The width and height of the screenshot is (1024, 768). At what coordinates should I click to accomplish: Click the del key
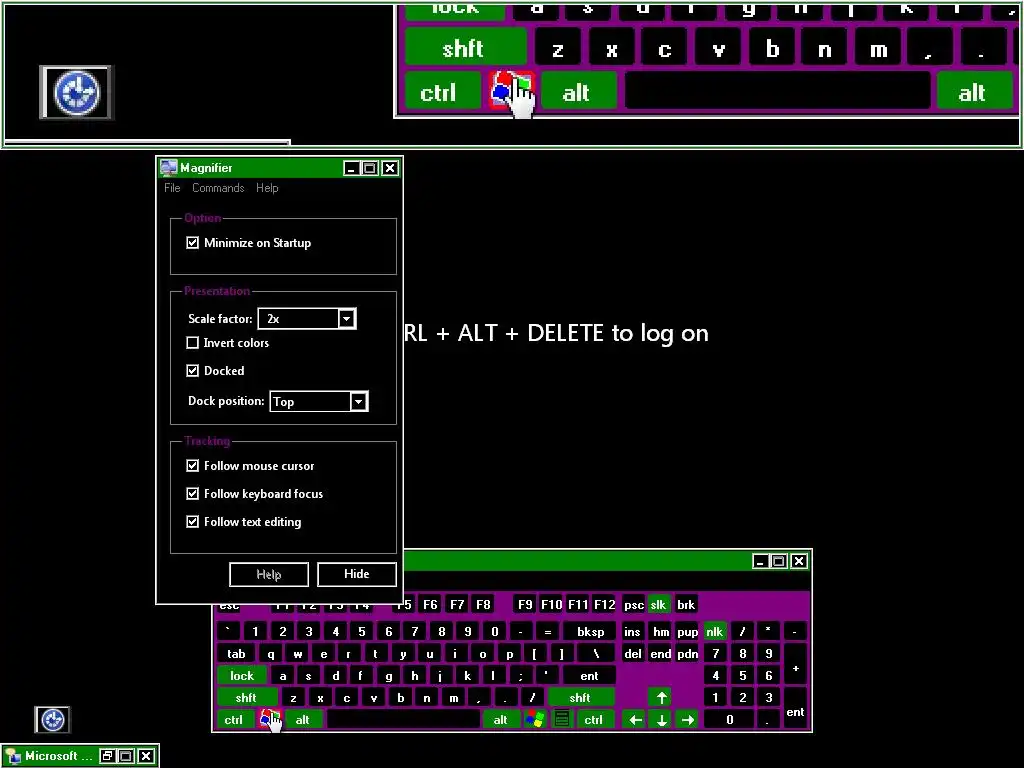click(x=633, y=654)
